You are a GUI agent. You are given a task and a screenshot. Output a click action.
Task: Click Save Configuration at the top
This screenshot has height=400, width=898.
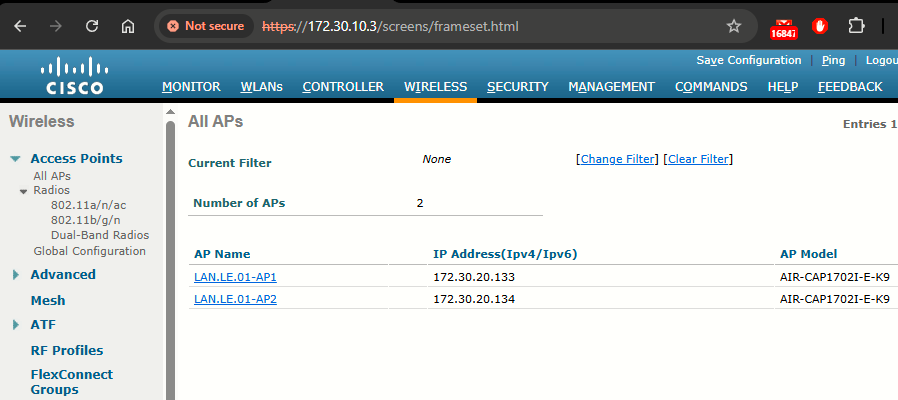tap(749, 60)
